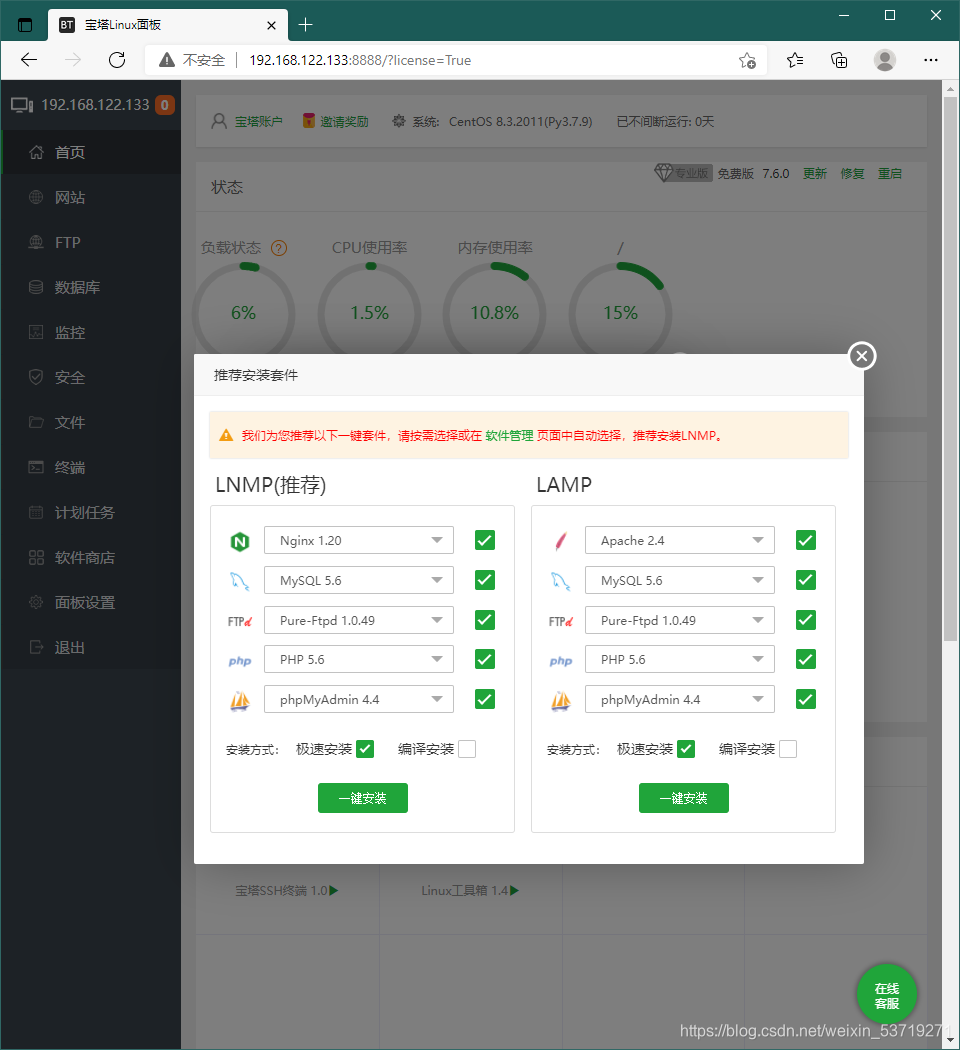Viewport: 960px width, 1050px height.
Task: Click the MySQL dolphin icon in LAMP
Action: pos(561,581)
